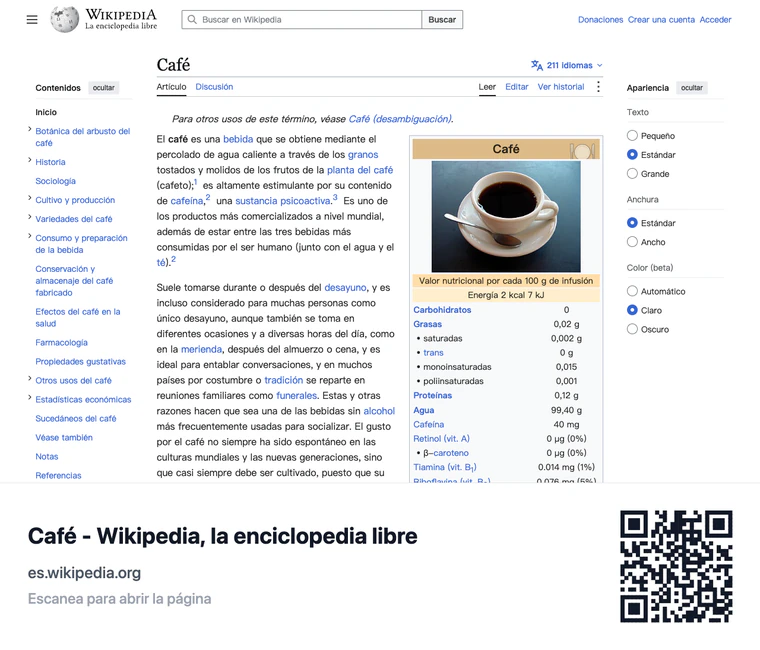
Task: Open the Editar tab
Action: [517, 87]
